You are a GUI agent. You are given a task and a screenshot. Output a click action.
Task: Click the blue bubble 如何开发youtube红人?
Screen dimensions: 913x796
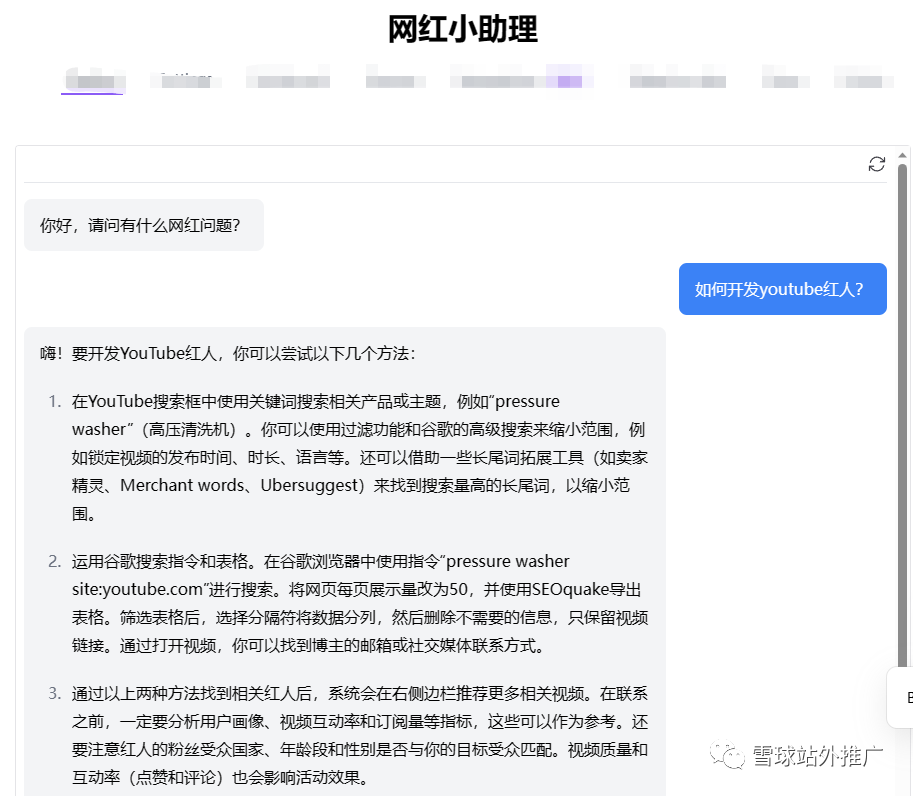coord(783,289)
